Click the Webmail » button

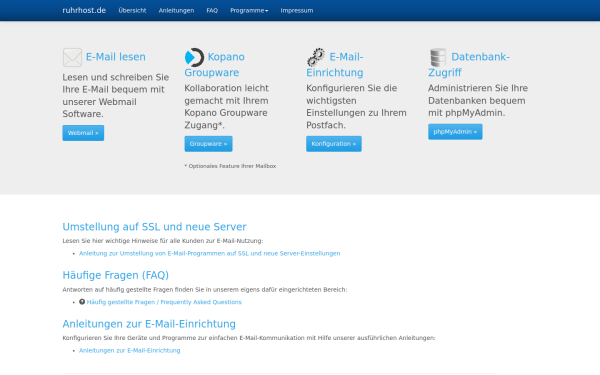pos(83,133)
